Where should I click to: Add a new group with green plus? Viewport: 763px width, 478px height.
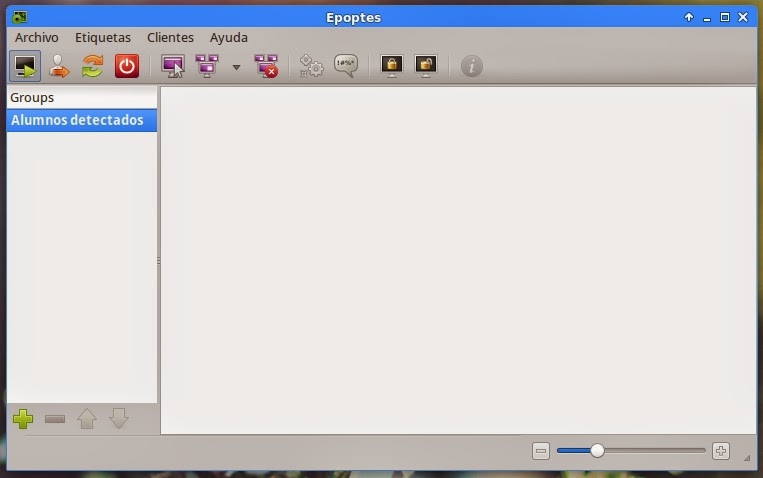coord(23,419)
